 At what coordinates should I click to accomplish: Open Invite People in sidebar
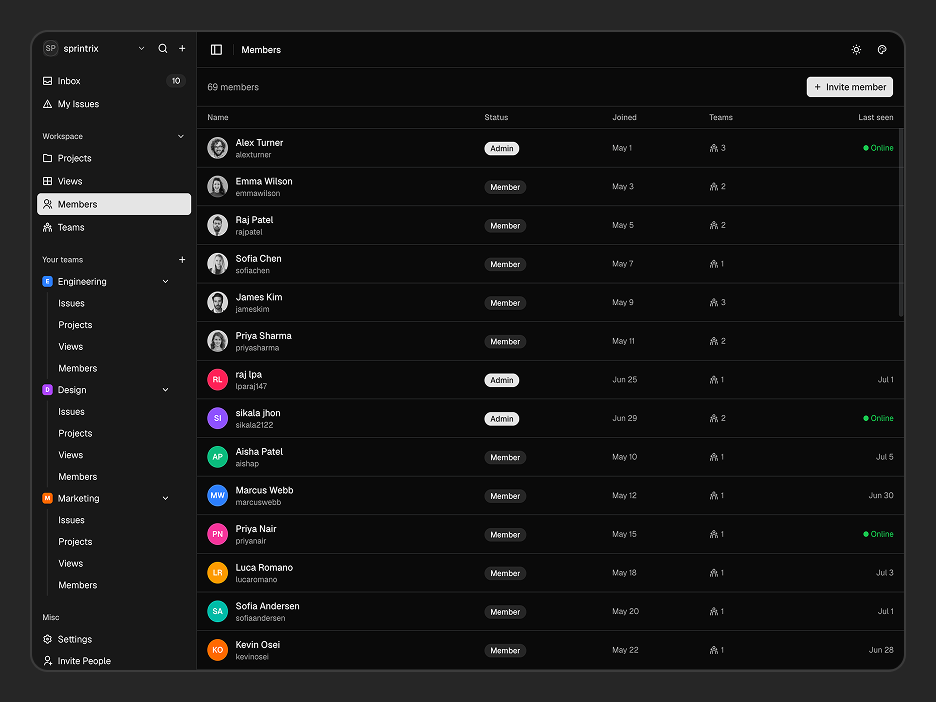click(114, 661)
